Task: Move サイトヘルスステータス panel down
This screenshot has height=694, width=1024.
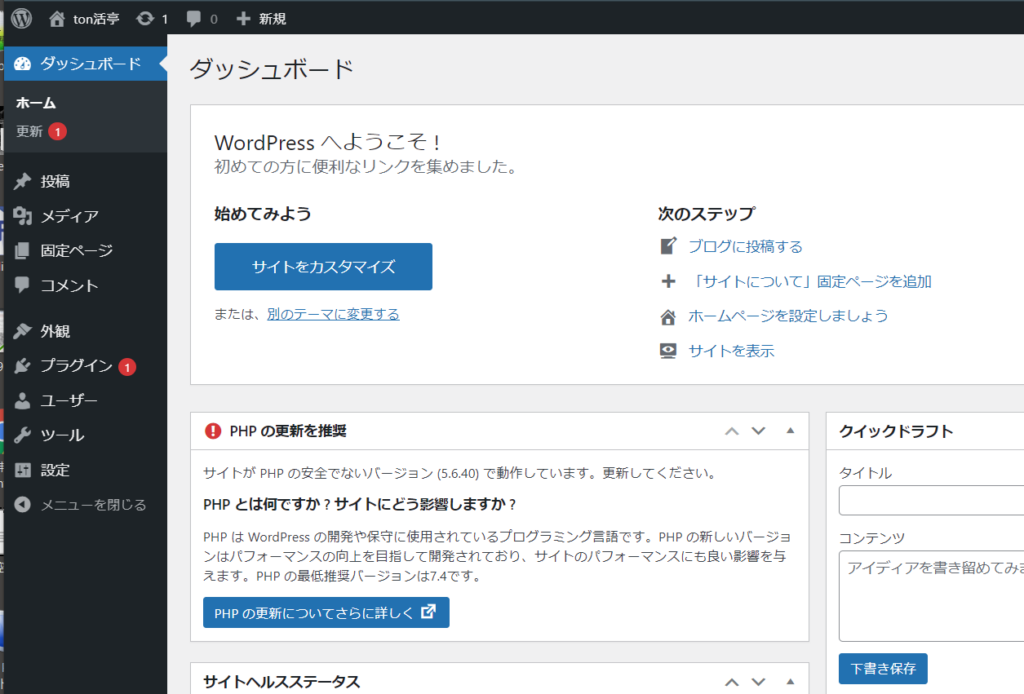Action: coord(758,682)
